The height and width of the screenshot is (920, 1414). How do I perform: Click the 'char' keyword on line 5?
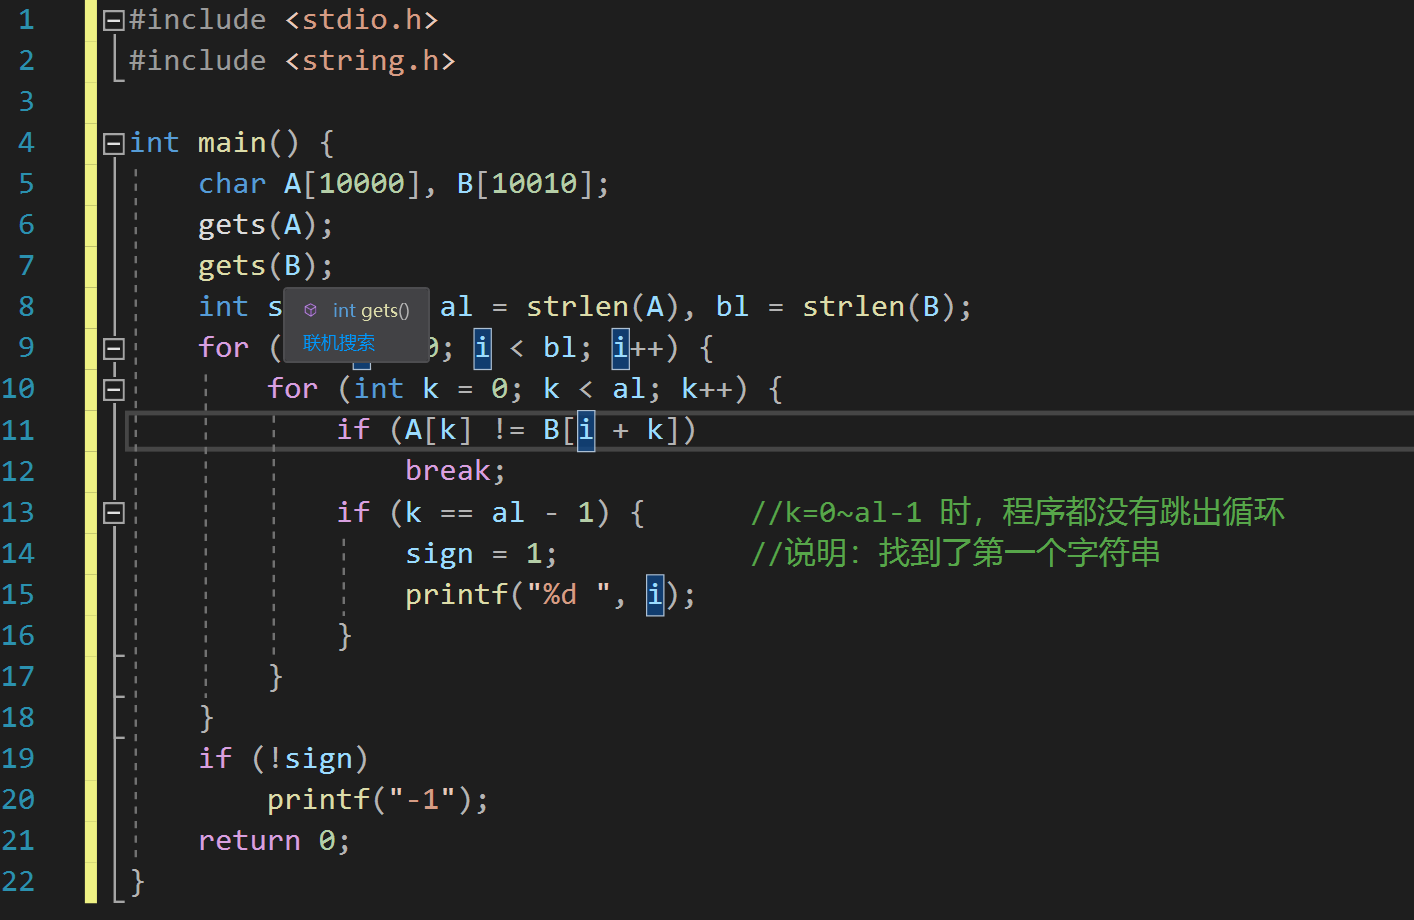232,184
